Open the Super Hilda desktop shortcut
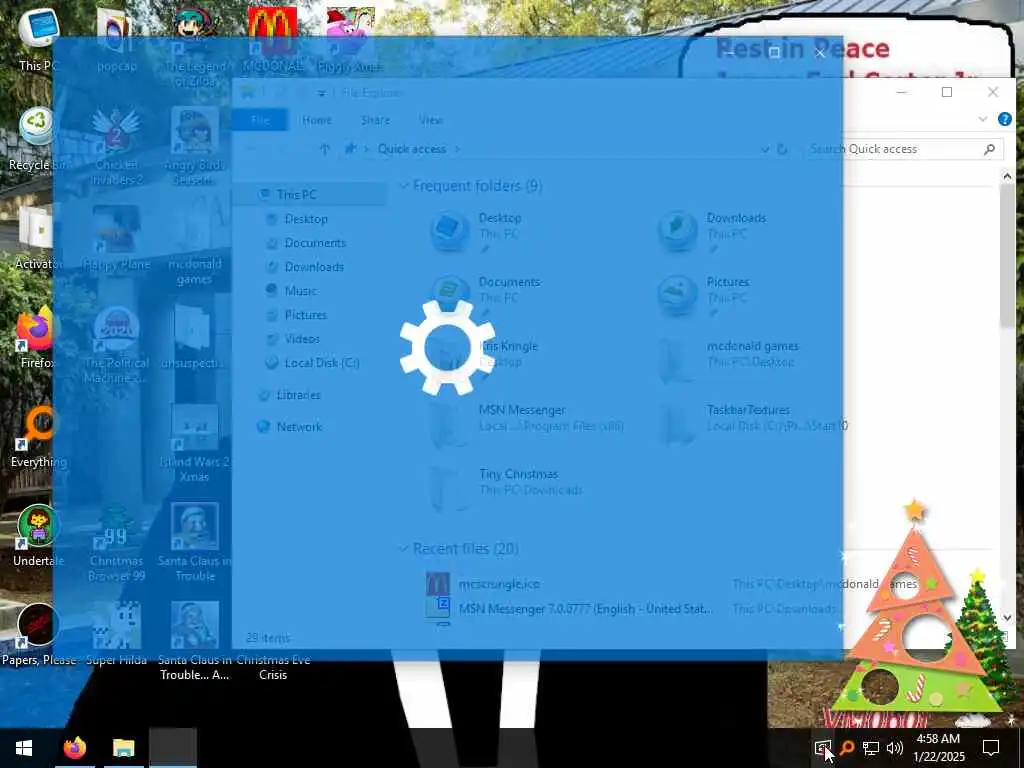The height and width of the screenshot is (768, 1024). click(x=116, y=635)
